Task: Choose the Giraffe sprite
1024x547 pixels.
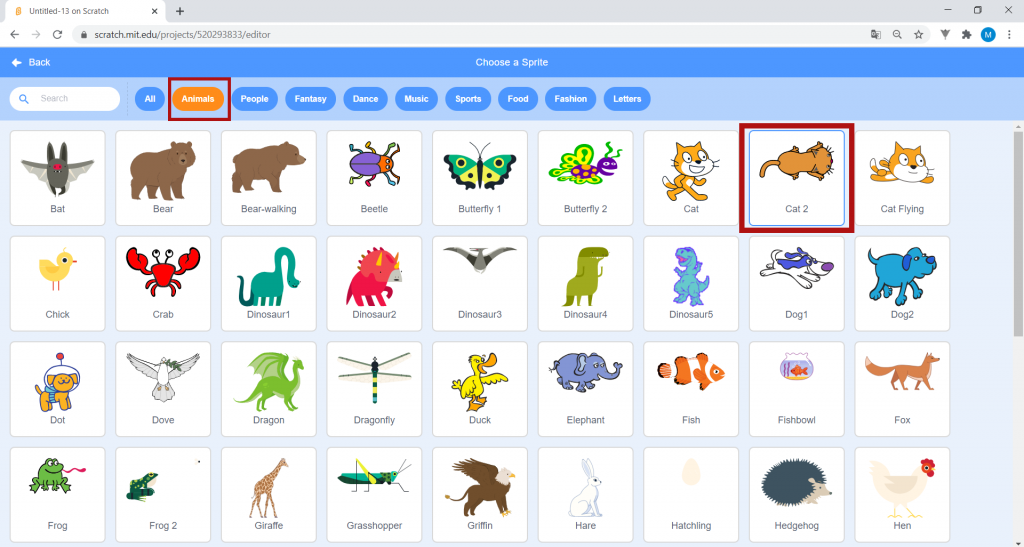Action: point(268,495)
